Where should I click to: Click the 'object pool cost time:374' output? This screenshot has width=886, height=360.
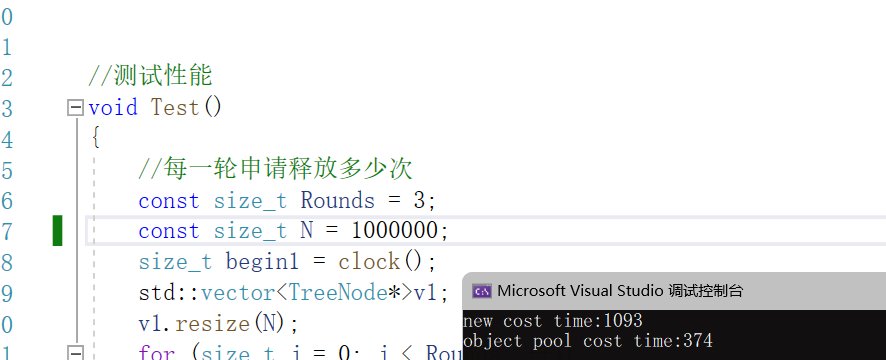[588, 341]
